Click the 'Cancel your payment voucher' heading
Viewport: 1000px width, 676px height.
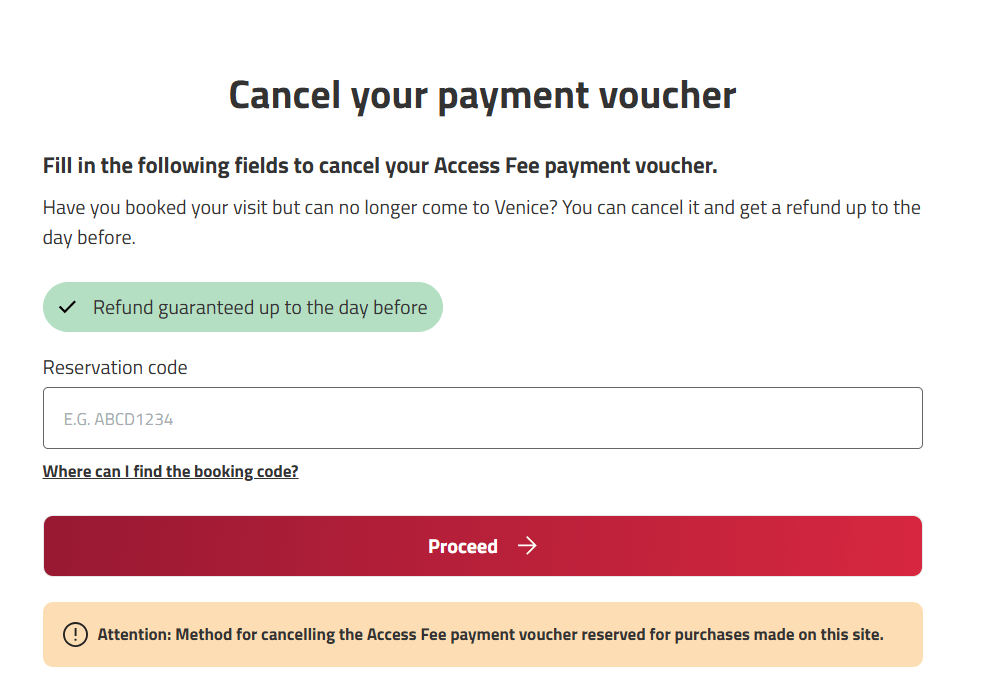(482, 95)
